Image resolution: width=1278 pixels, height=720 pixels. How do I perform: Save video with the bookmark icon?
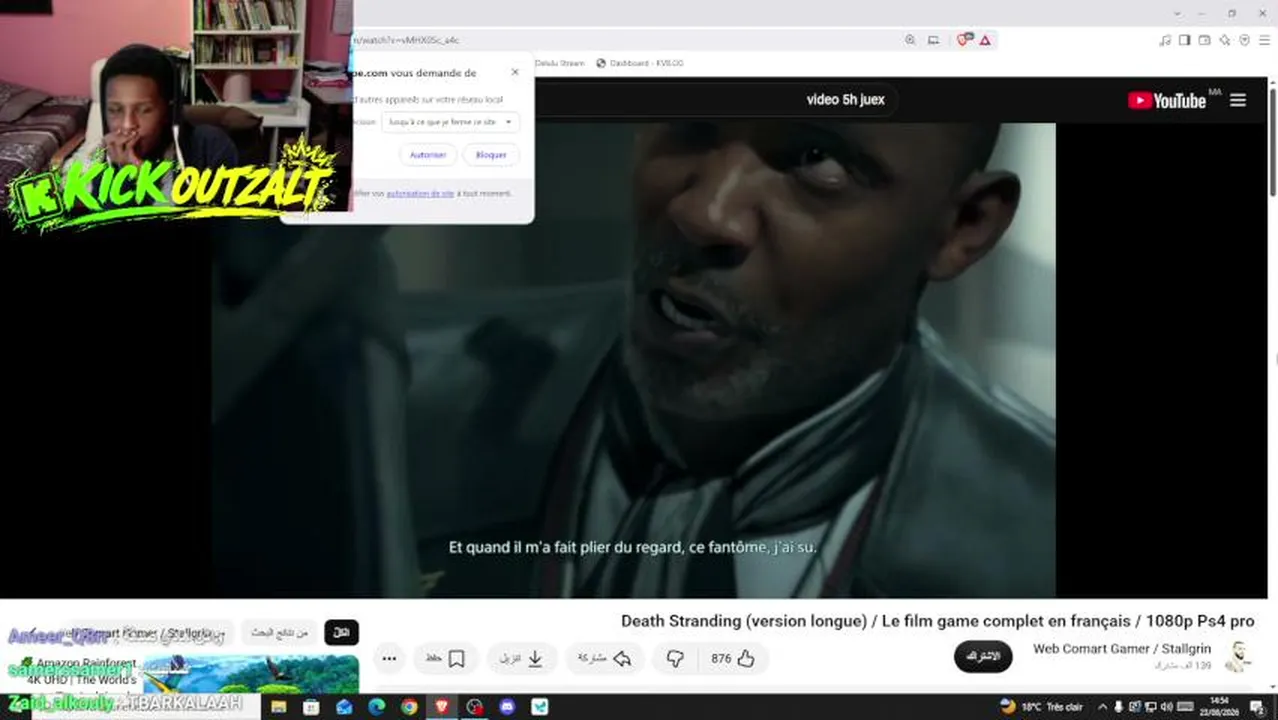pyautogui.click(x=446, y=658)
